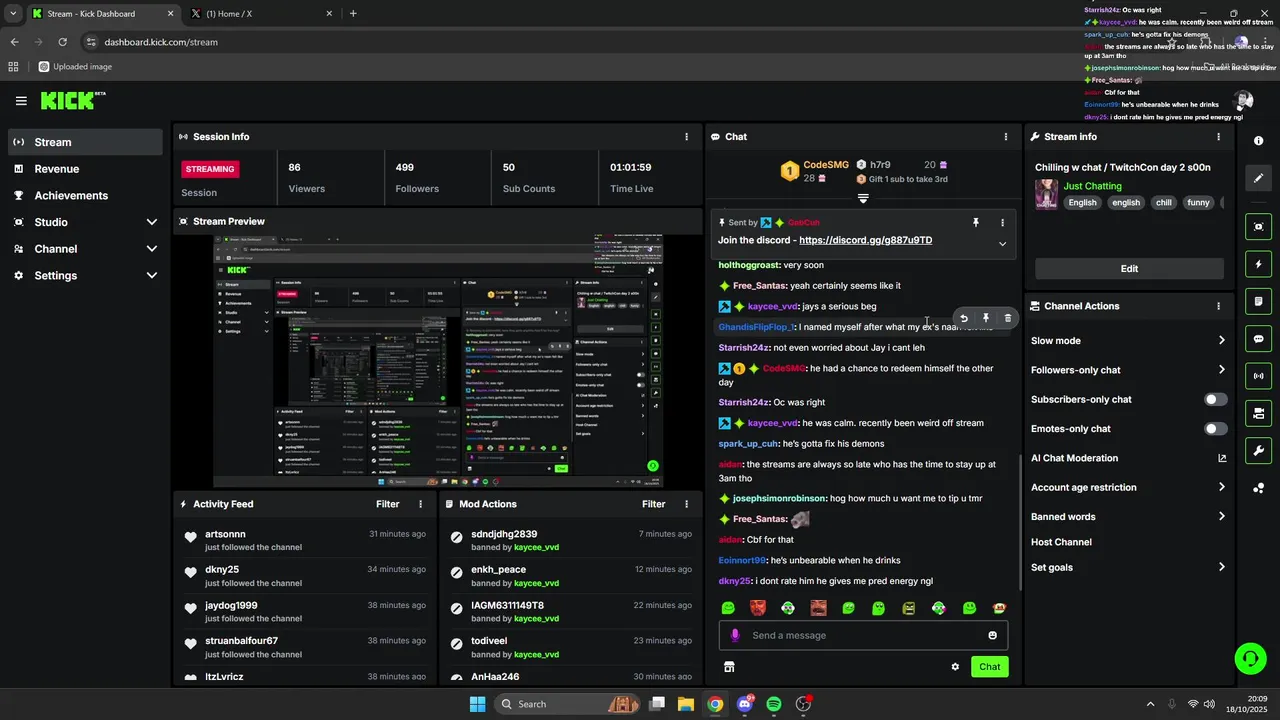
Task: Reply to GhandisFlipFlop message via arrow icon
Action: tap(964, 318)
